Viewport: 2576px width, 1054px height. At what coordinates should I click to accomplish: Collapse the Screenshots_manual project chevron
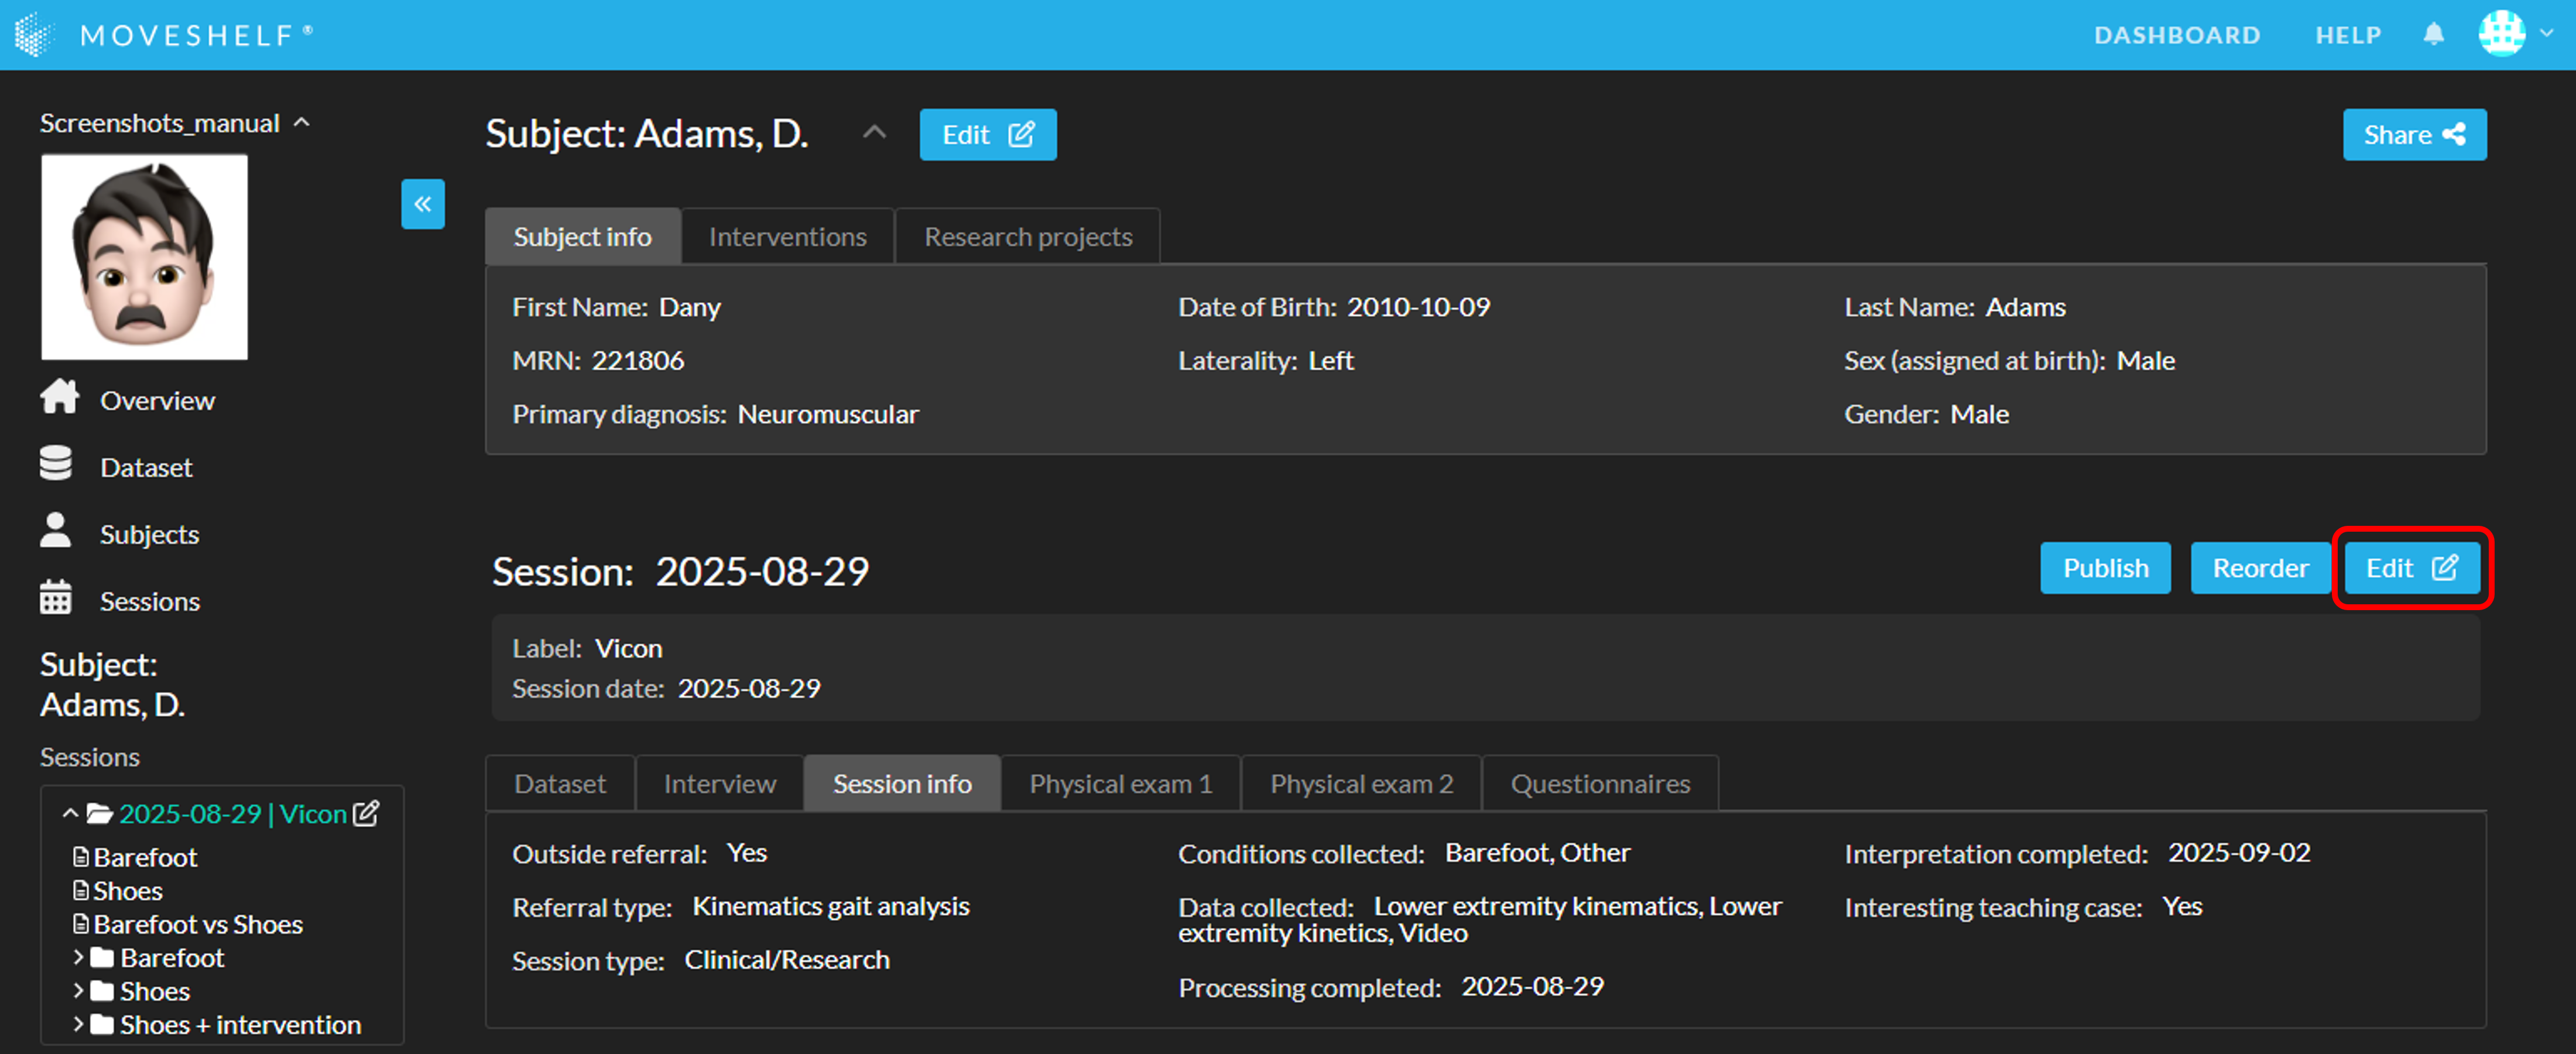coord(302,122)
